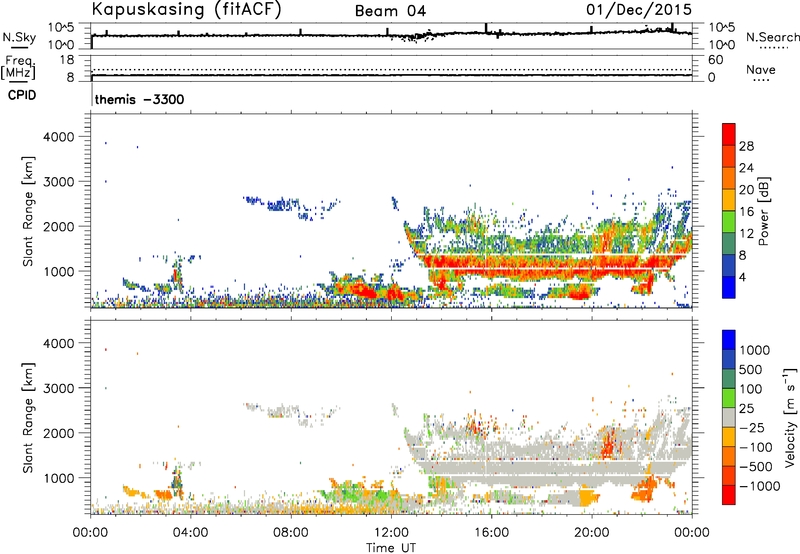
Task: Click the blue top of velocity color bar
Action: coord(729,340)
